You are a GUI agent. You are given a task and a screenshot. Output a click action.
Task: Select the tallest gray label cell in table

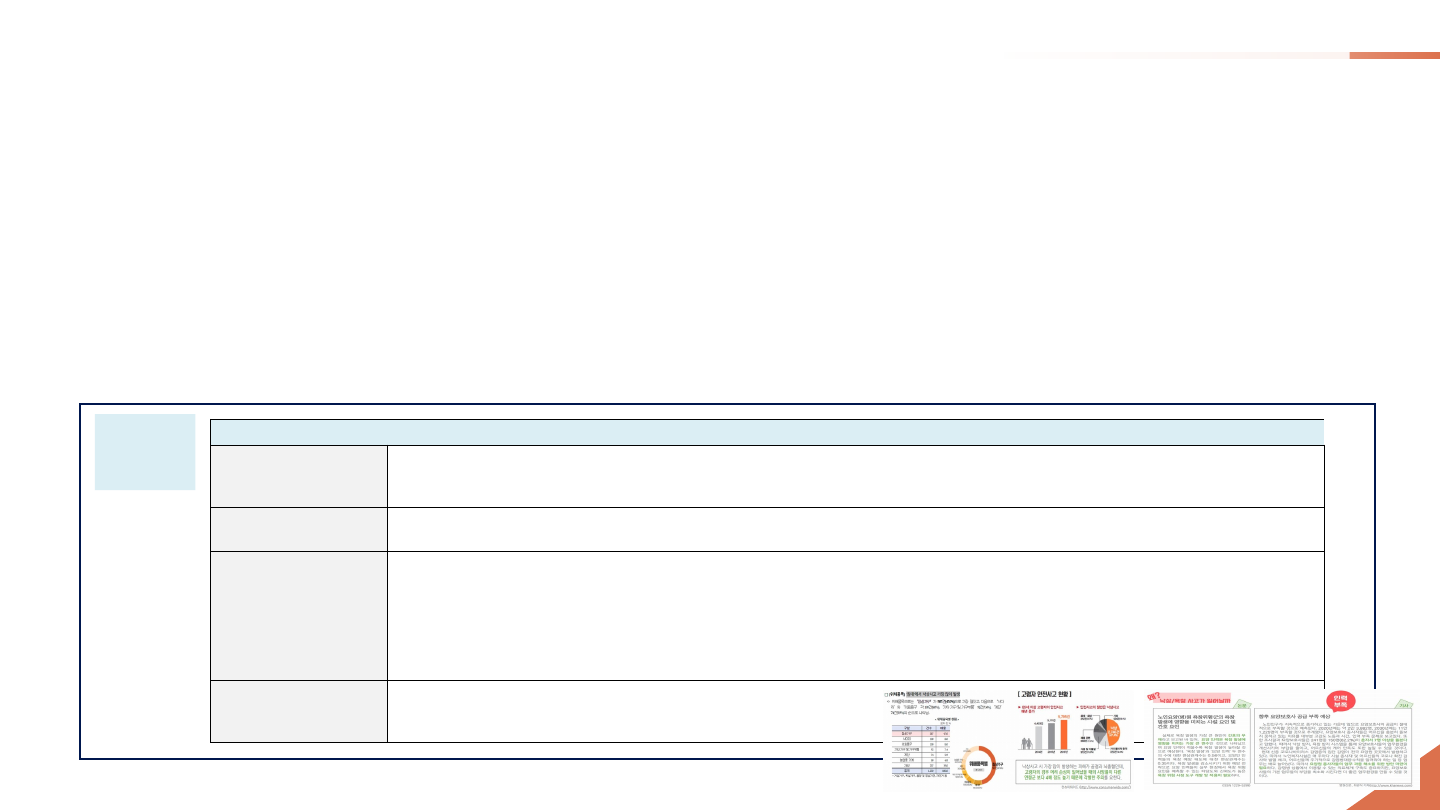tap(298, 615)
